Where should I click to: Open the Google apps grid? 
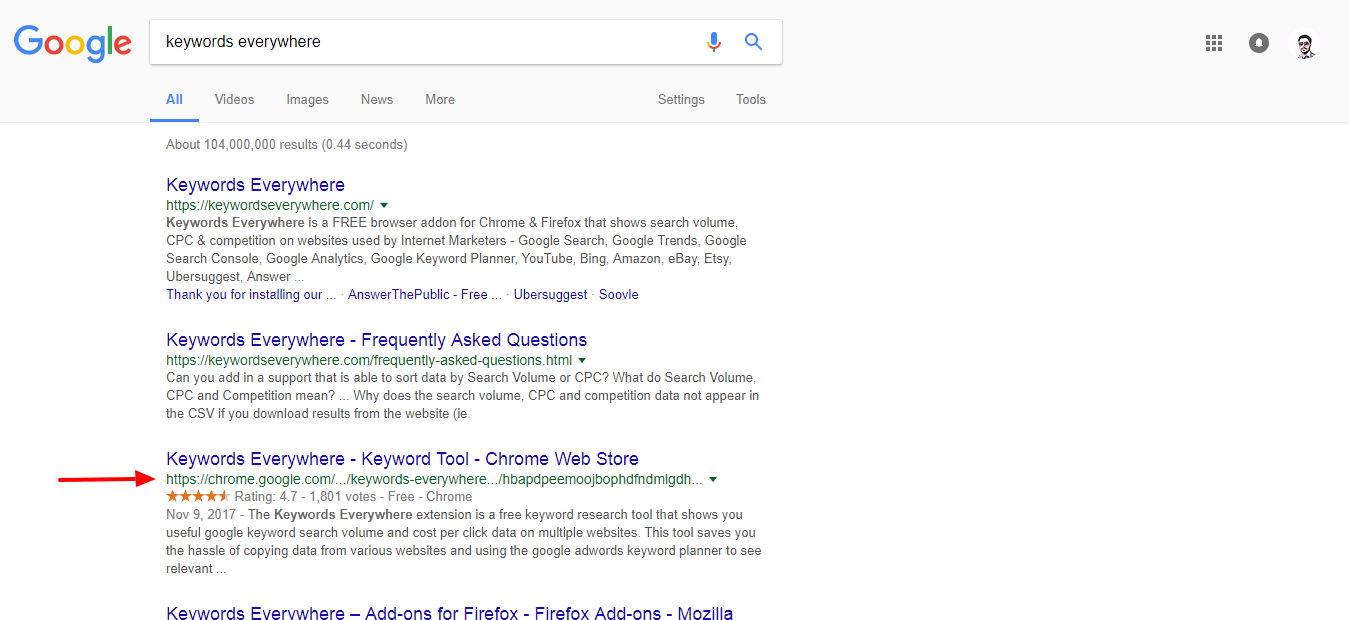(x=1214, y=43)
